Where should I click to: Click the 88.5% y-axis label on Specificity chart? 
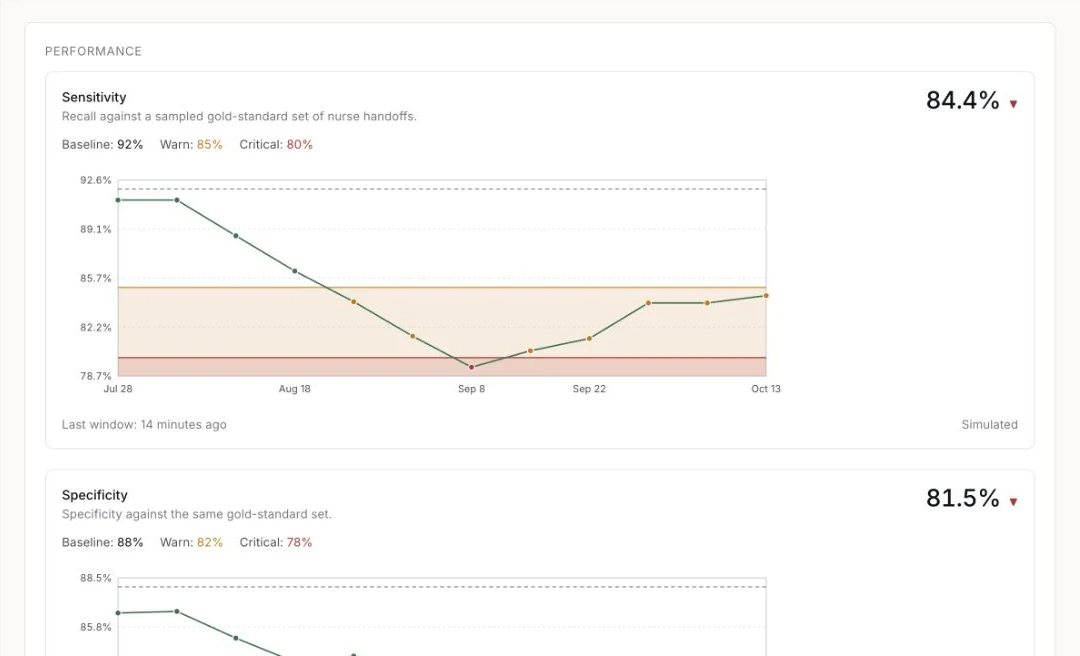tap(96, 577)
